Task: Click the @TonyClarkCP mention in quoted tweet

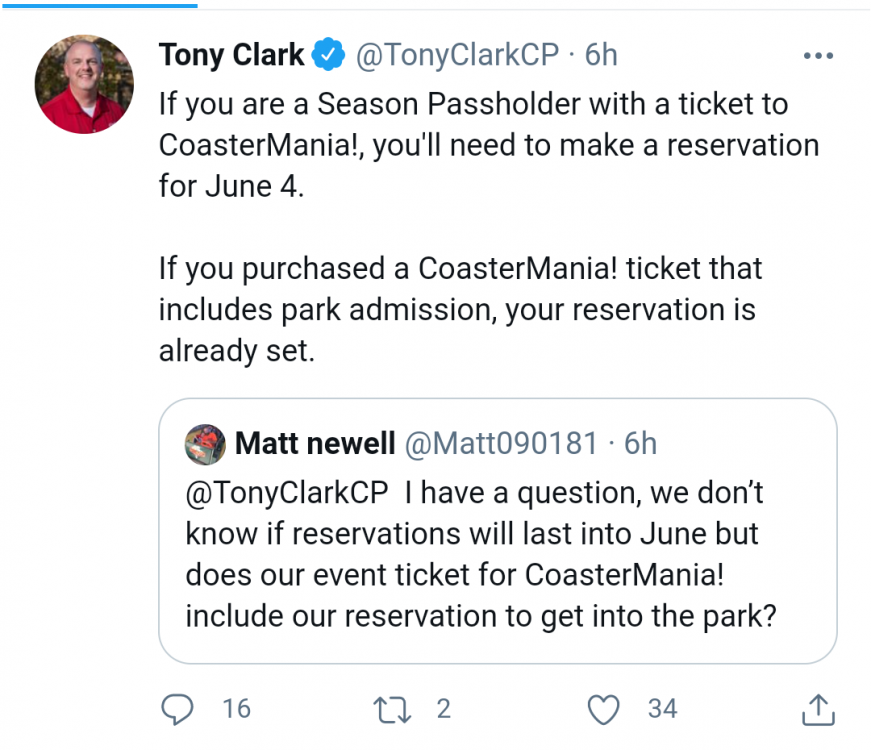Action: pyautogui.click(x=283, y=492)
